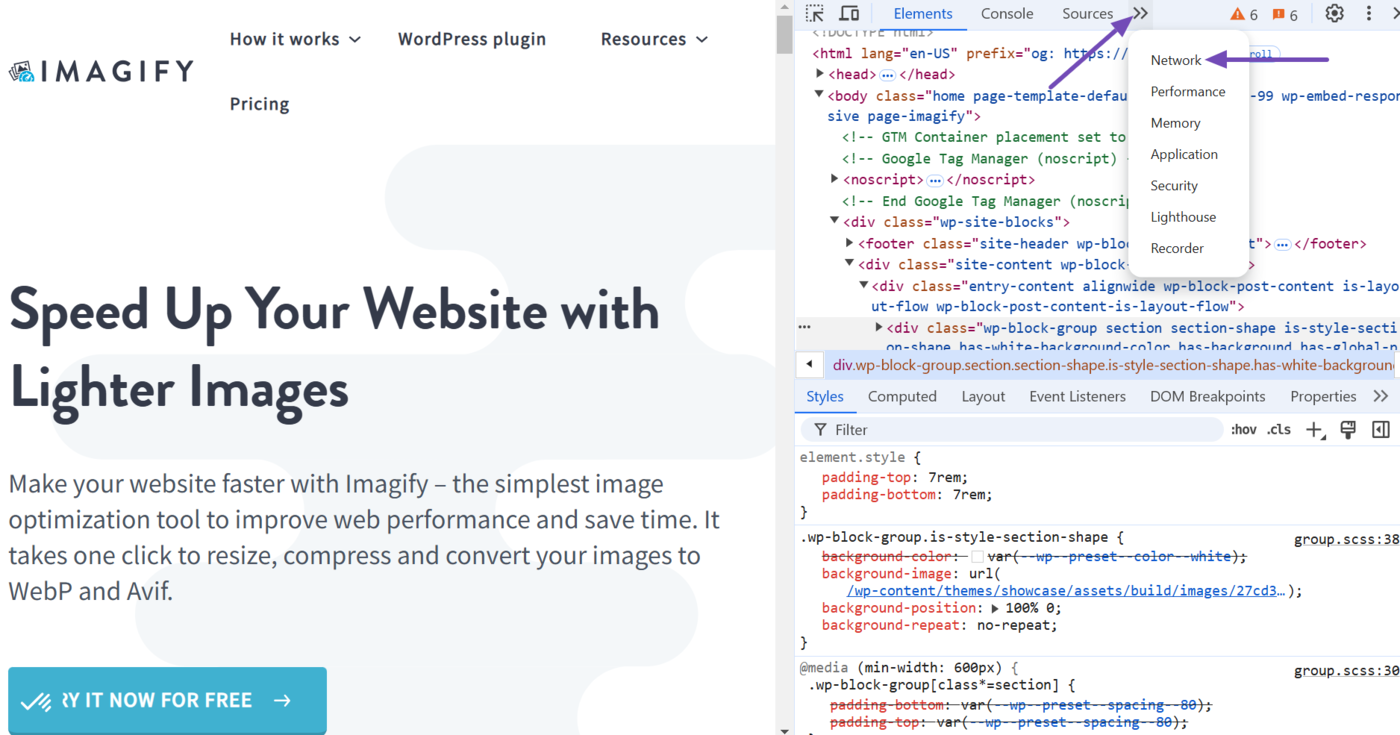Viewport: 1400px width, 735px height.
Task: Click the Imagify logo
Action: pos(101,71)
